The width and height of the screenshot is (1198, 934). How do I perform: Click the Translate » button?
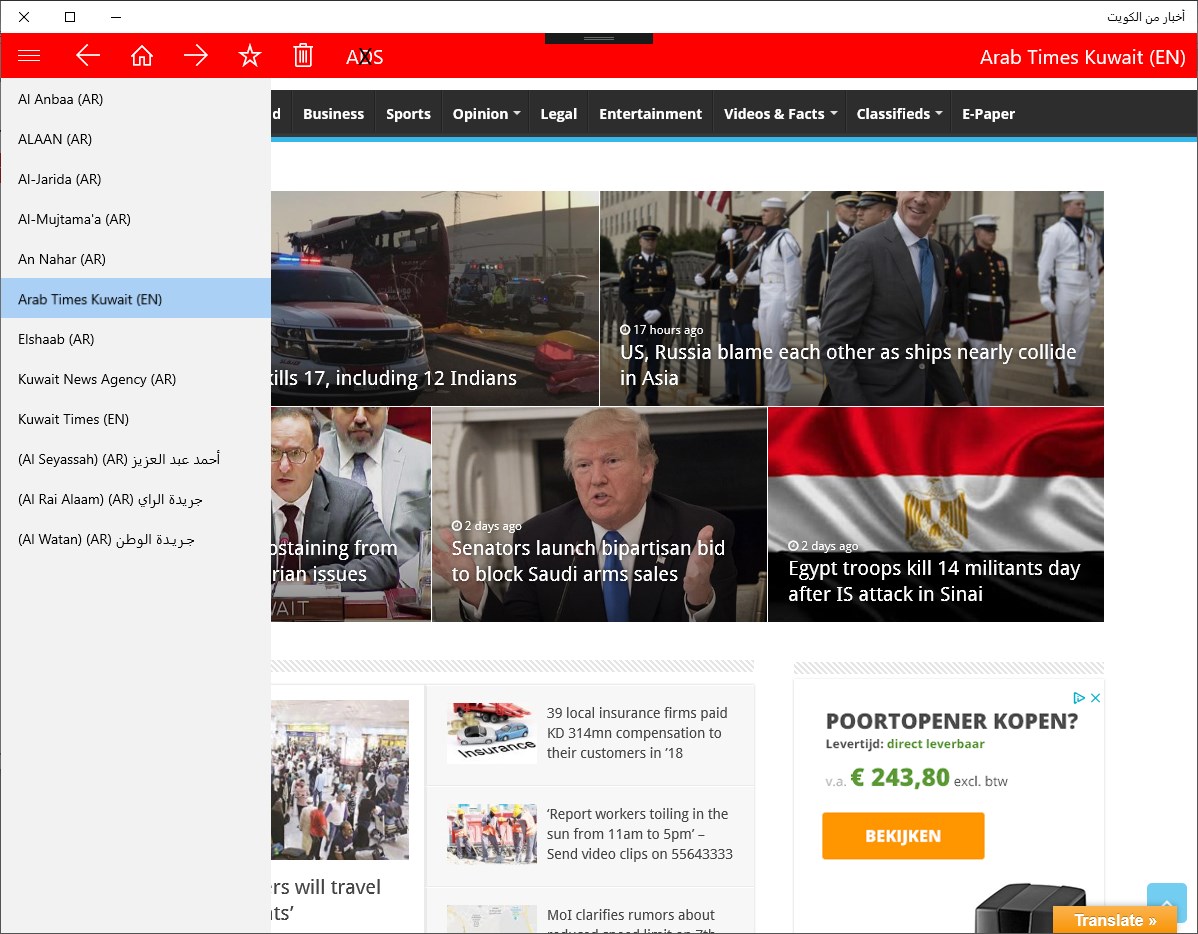pos(1115,920)
